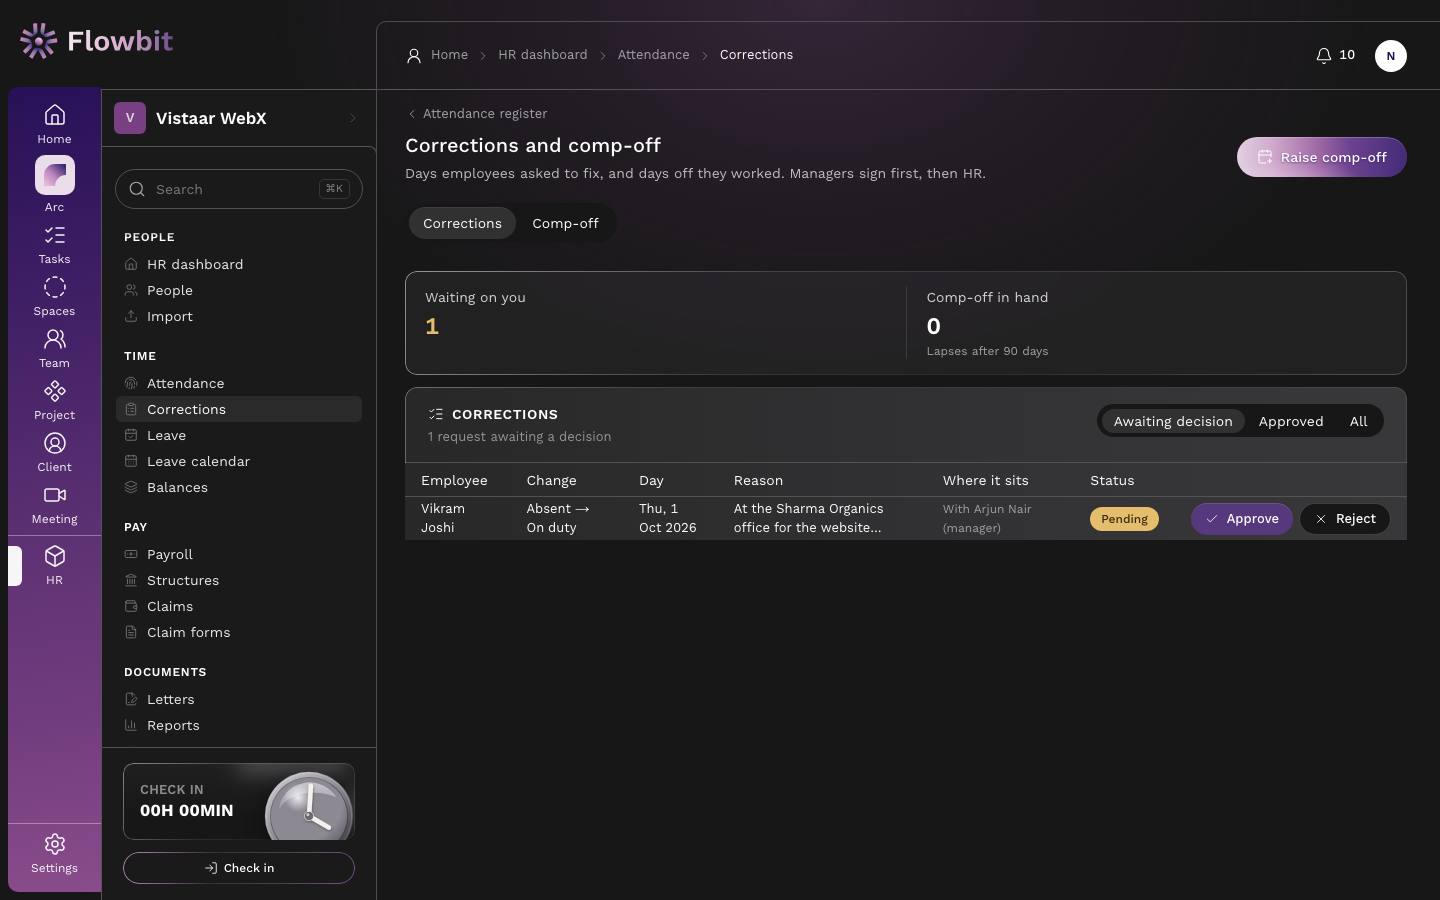Click the Raise comp-off button
The height and width of the screenshot is (900, 1440).
click(x=1321, y=157)
